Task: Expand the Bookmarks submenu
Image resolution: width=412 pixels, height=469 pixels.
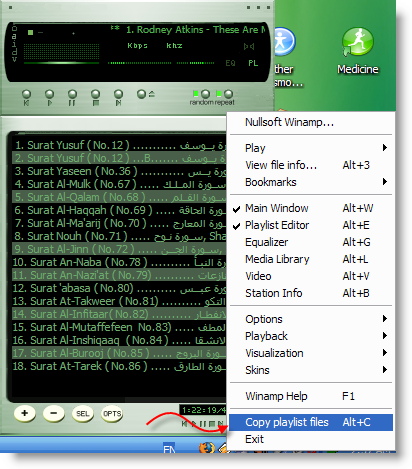Action: [311, 182]
